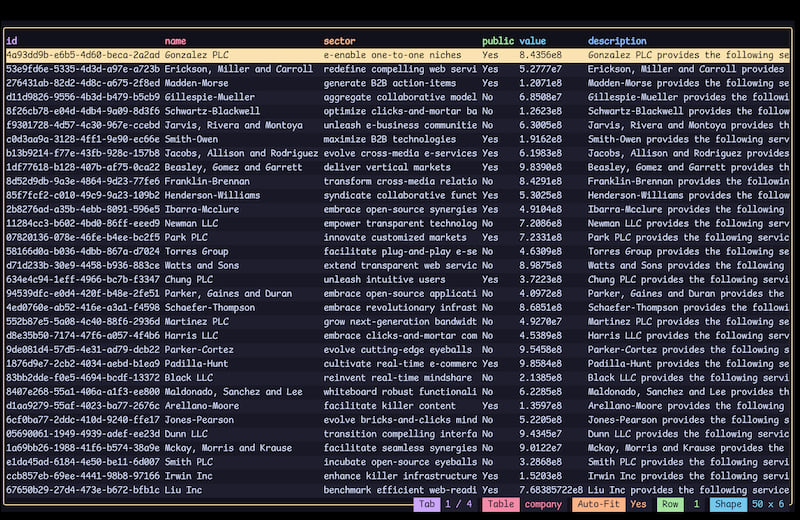
Task: Select the Smith PLC name cell
Action: pyautogui.click(x=189, y=462)
